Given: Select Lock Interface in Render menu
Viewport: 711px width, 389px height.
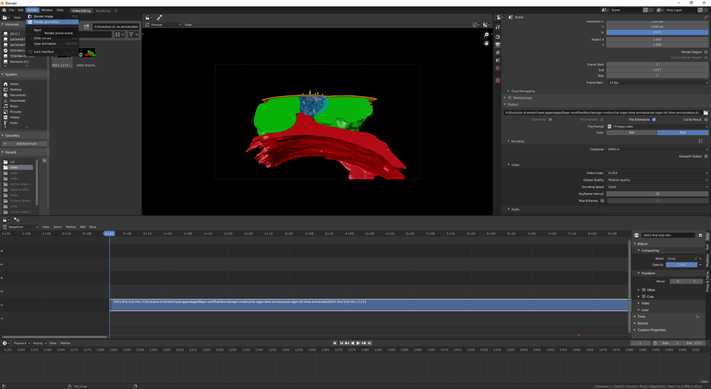Looking at the screenshot, I should click(x=52, y=52).
